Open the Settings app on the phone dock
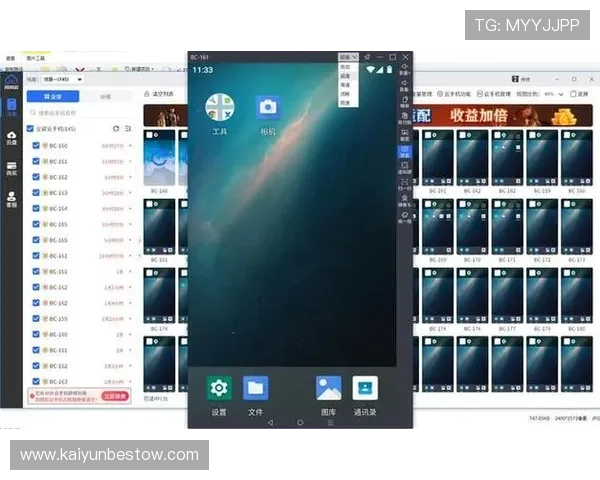The height and width of the screenshot is (480, 600). 219,388
